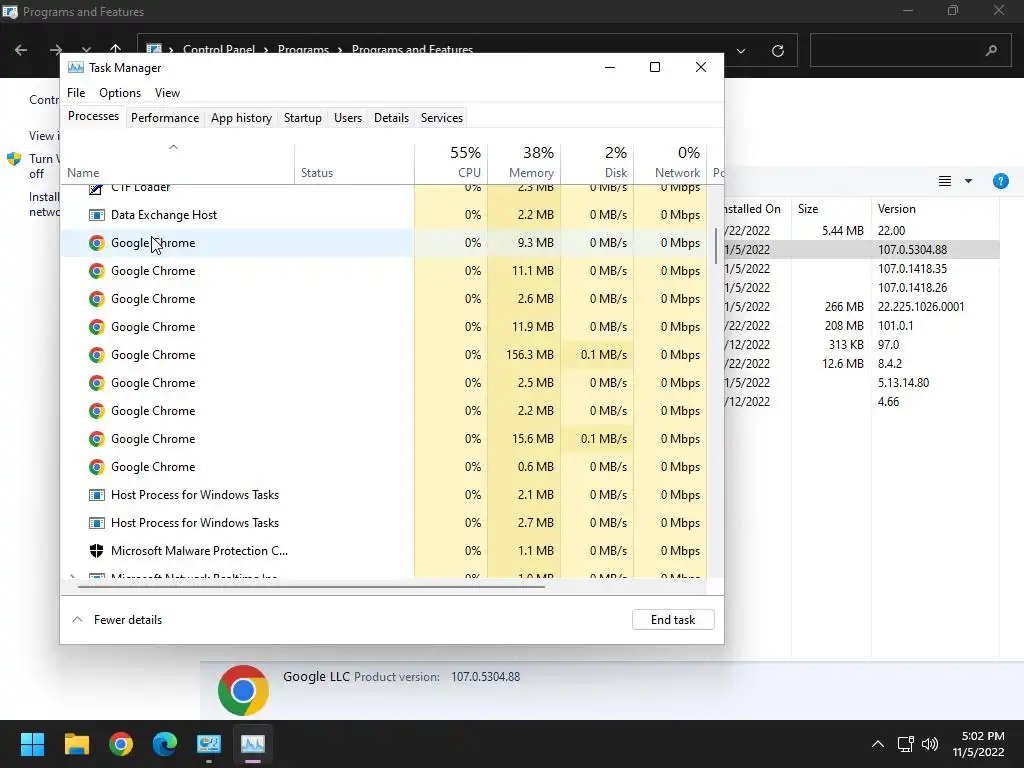Switch to the Startup tab
Screen dimensions: 1024x768
click(302, 118)
